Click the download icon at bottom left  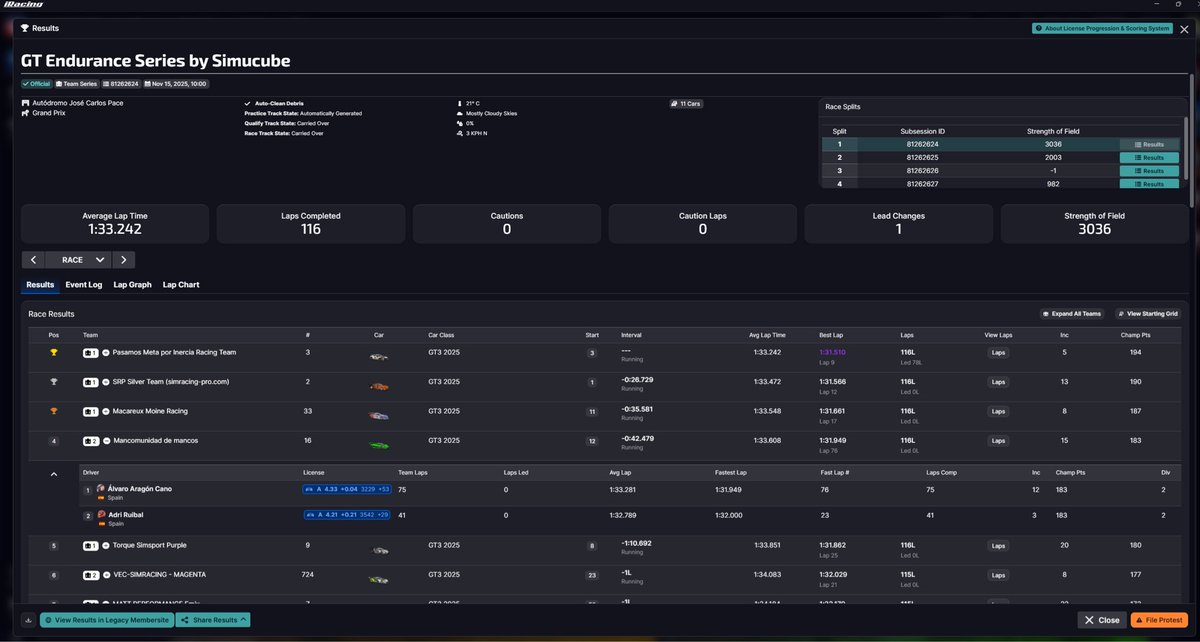click(x=28, y=620)
